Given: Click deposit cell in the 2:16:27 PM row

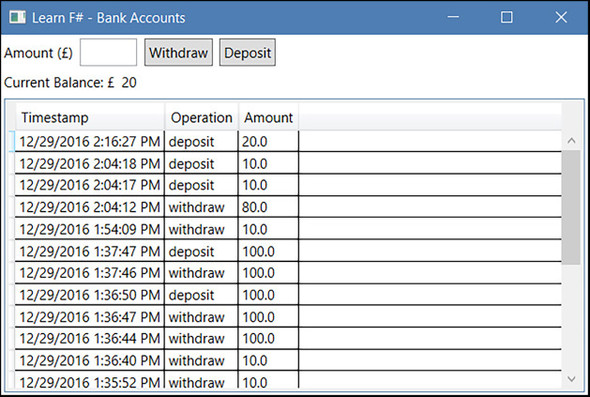Looking at the screenshot, I should click(201, 141).
